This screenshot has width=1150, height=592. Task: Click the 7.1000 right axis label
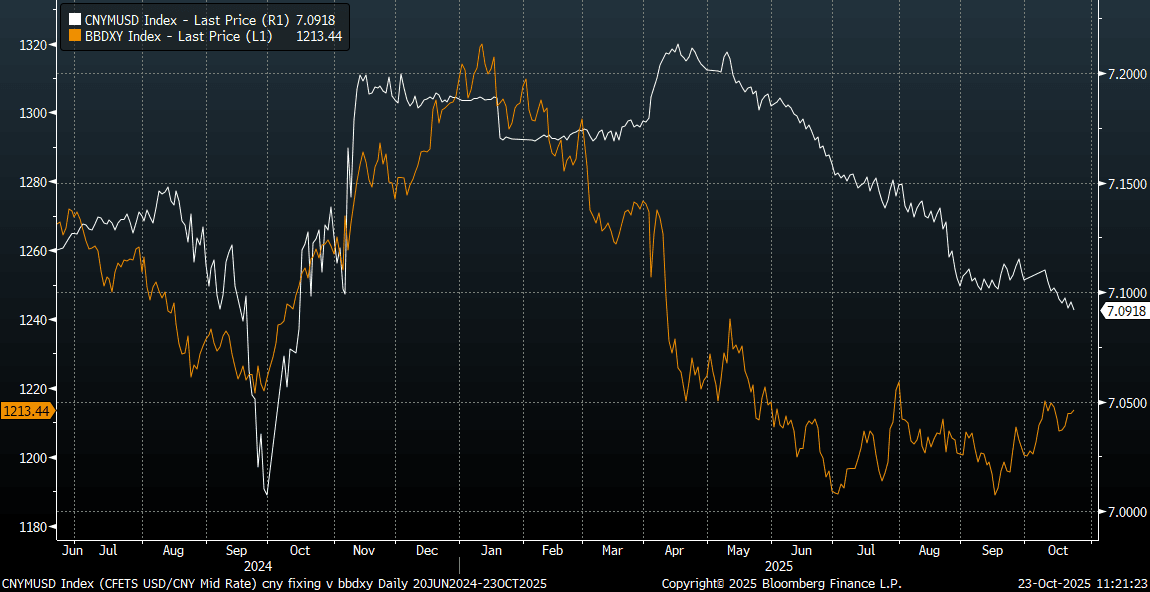(1126, 293)
